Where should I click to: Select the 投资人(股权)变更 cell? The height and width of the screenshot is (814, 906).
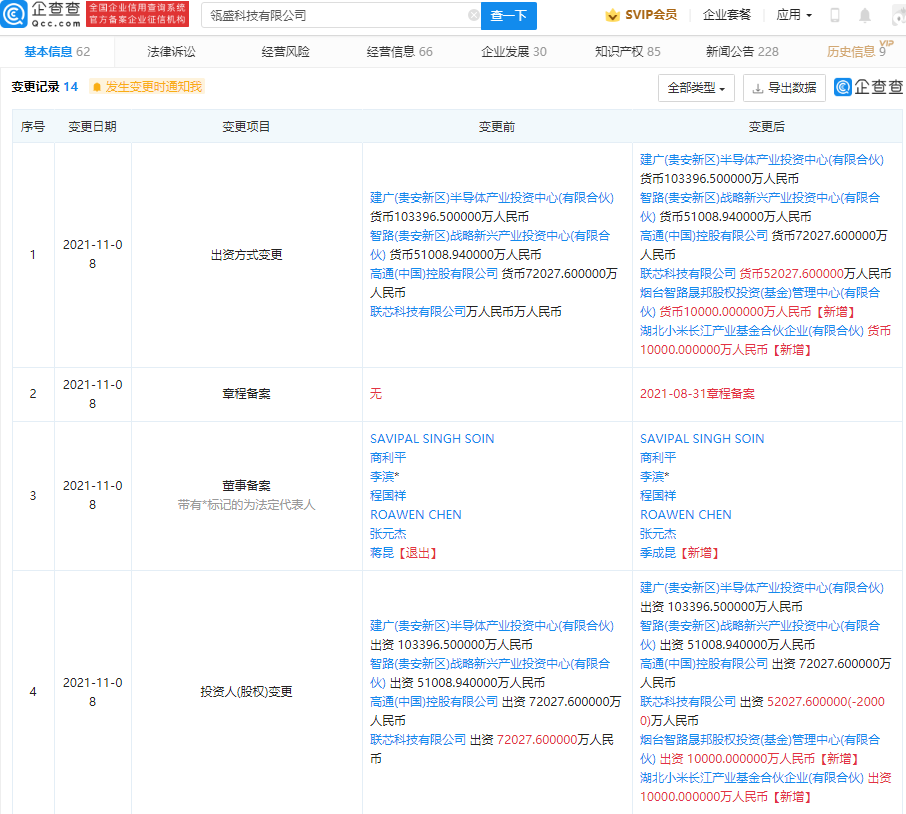(247, 692)
